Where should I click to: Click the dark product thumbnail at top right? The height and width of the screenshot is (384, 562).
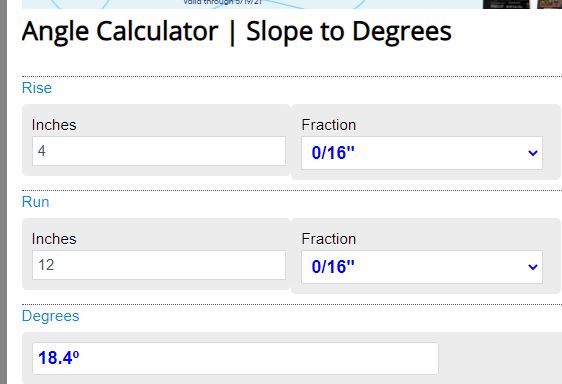point(506,4)
